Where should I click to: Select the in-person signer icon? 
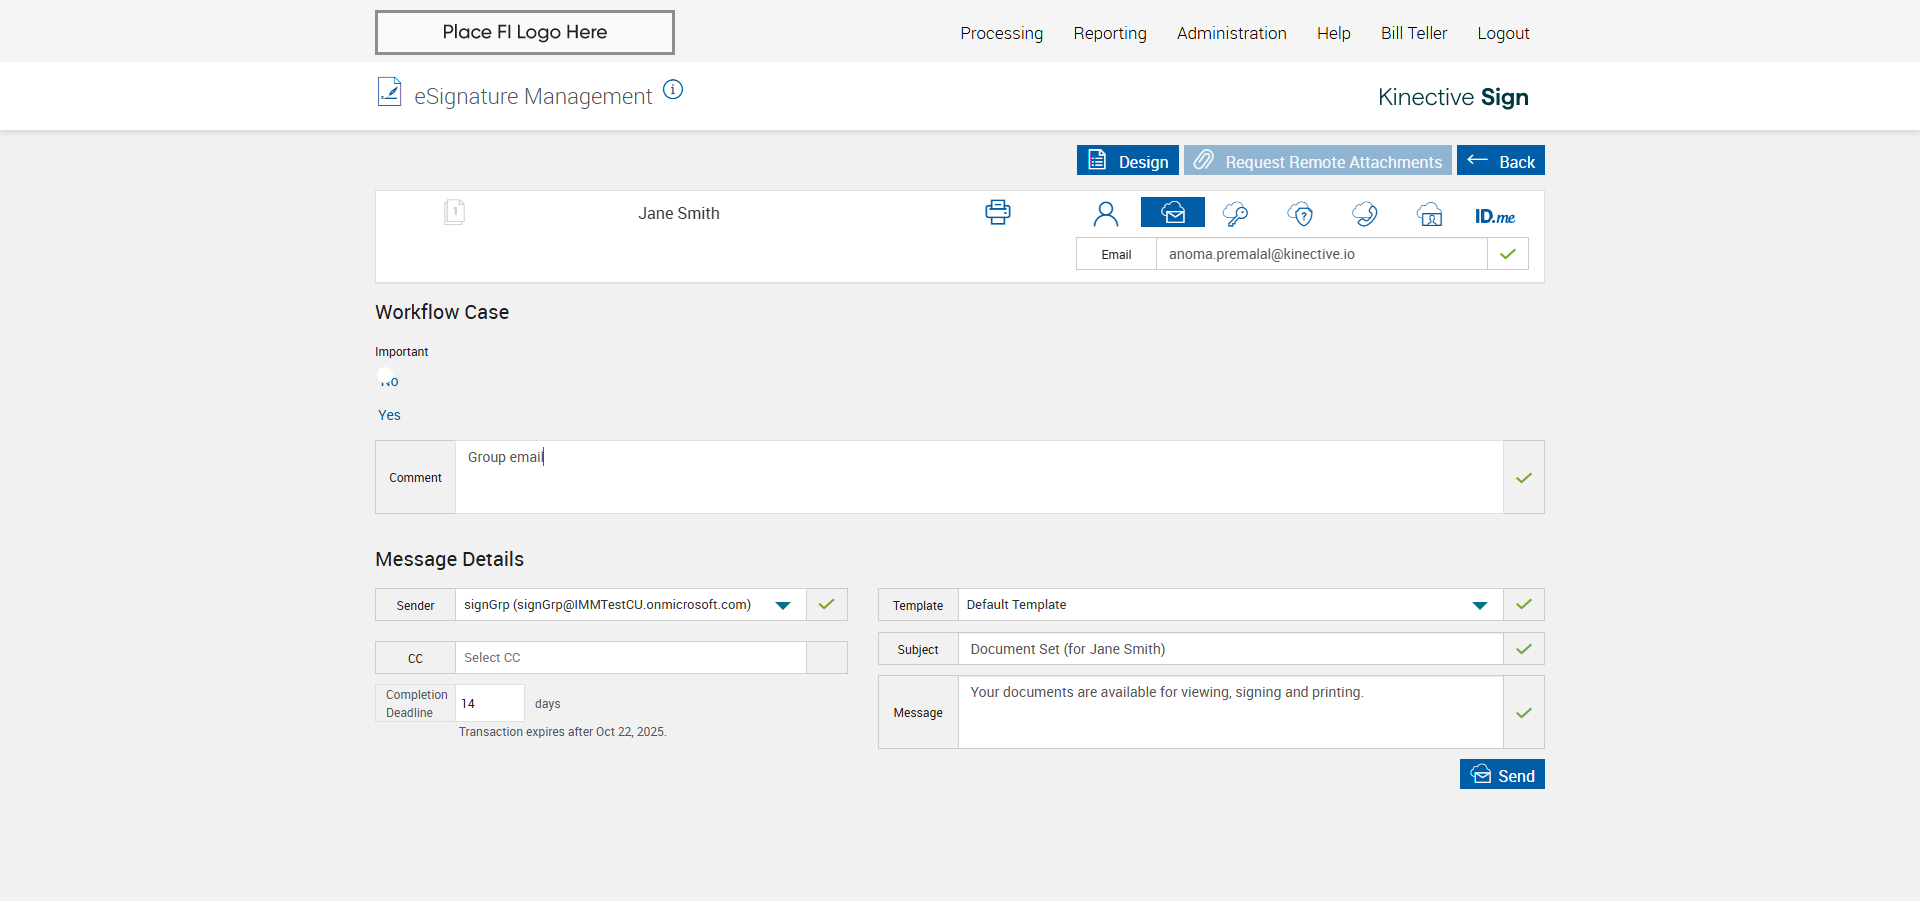click(1105, 214)
